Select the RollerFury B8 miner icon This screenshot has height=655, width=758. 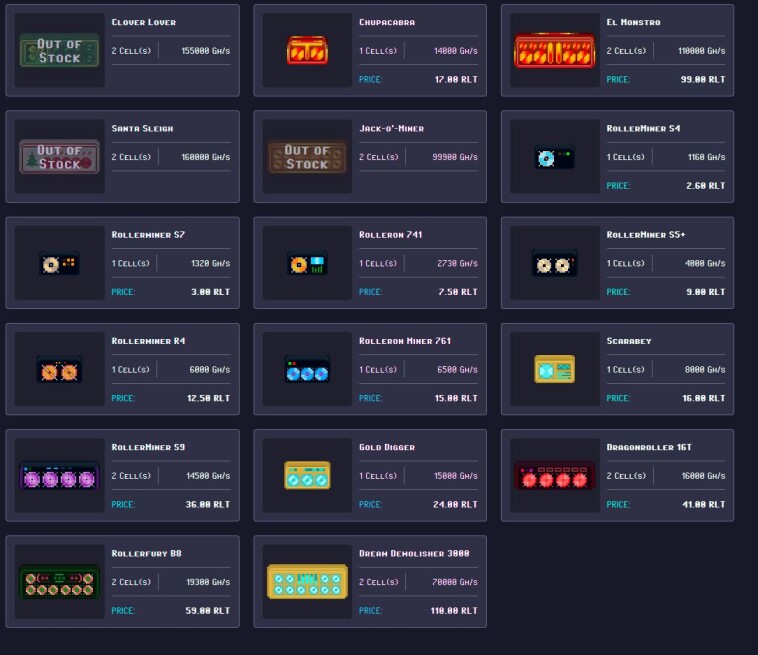click(59, 582)
